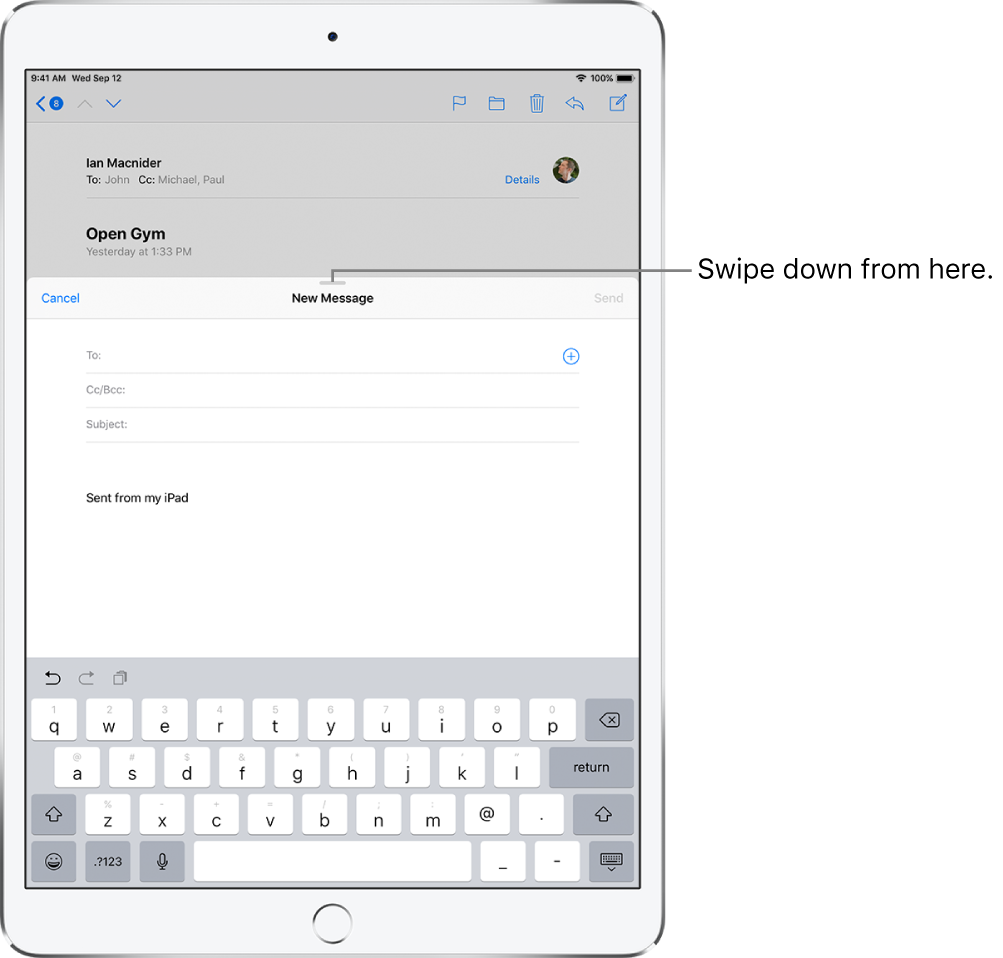Redo the typing action
This screenshot has height=958, width=1003.
pos(86,677)
